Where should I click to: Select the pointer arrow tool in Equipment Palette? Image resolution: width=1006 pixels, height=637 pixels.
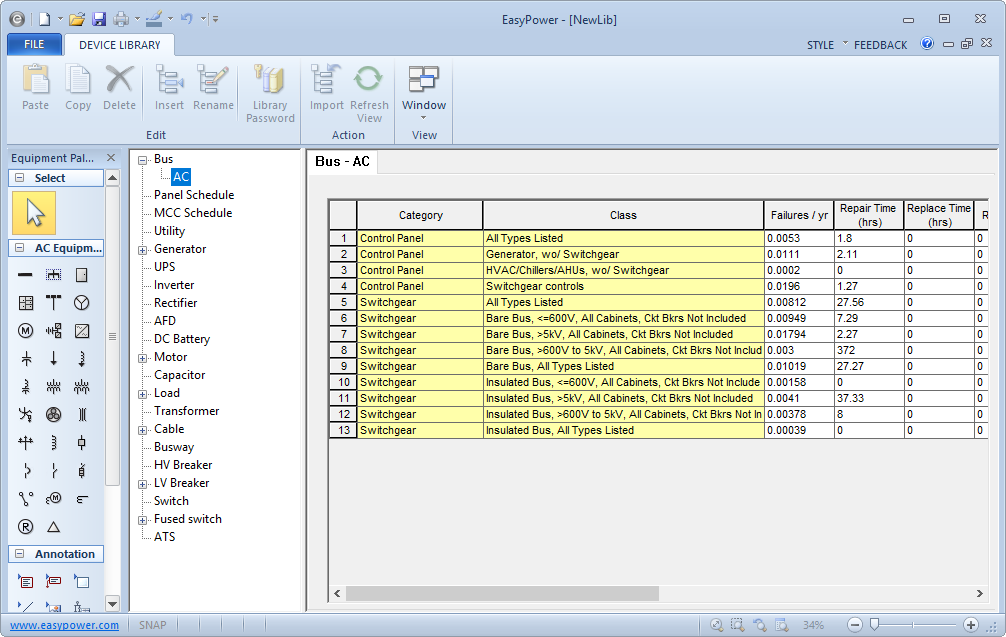(x=34, y=213)
